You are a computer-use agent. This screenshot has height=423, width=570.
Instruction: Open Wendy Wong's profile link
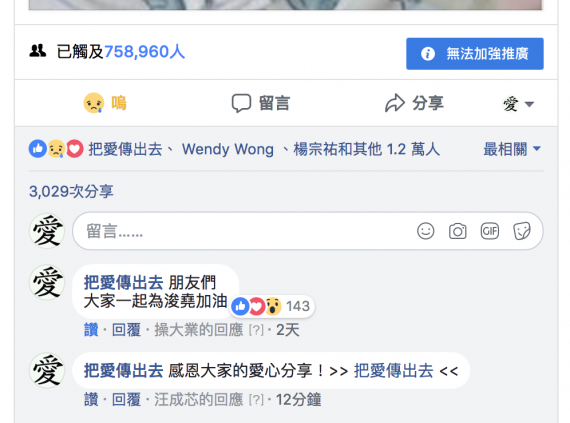(x=228, y=149)
